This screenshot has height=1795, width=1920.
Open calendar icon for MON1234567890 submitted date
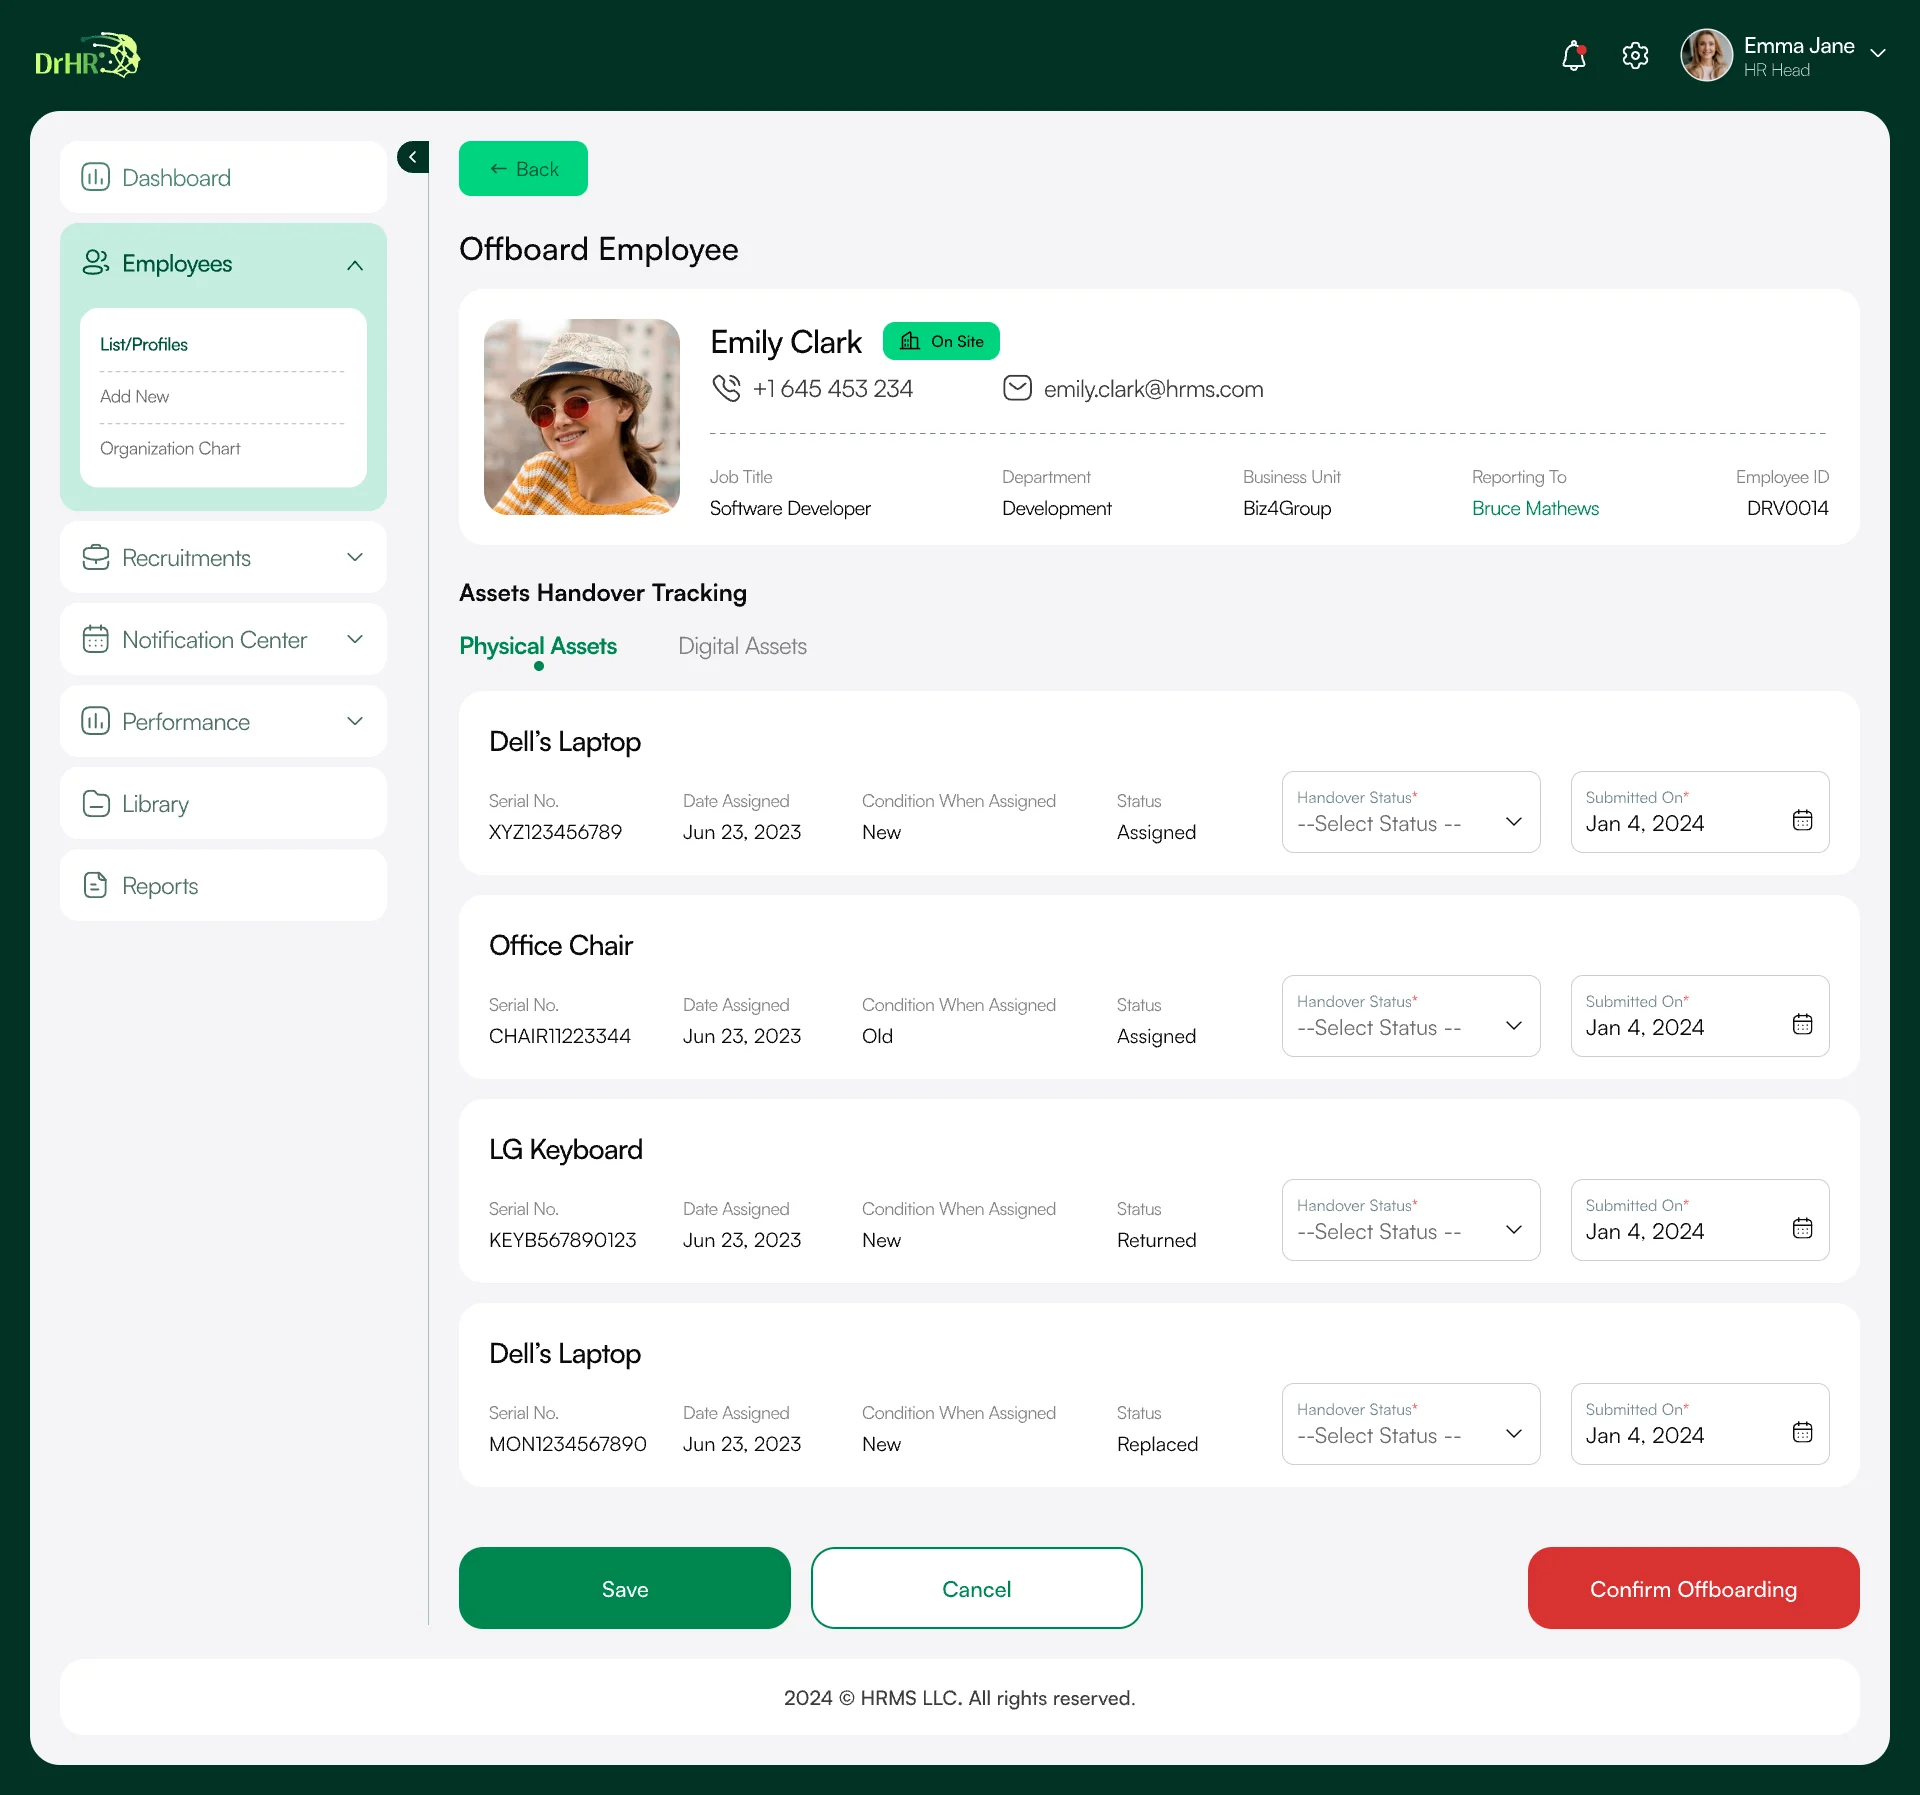pyautogui.click(x=1802, y=1432)
